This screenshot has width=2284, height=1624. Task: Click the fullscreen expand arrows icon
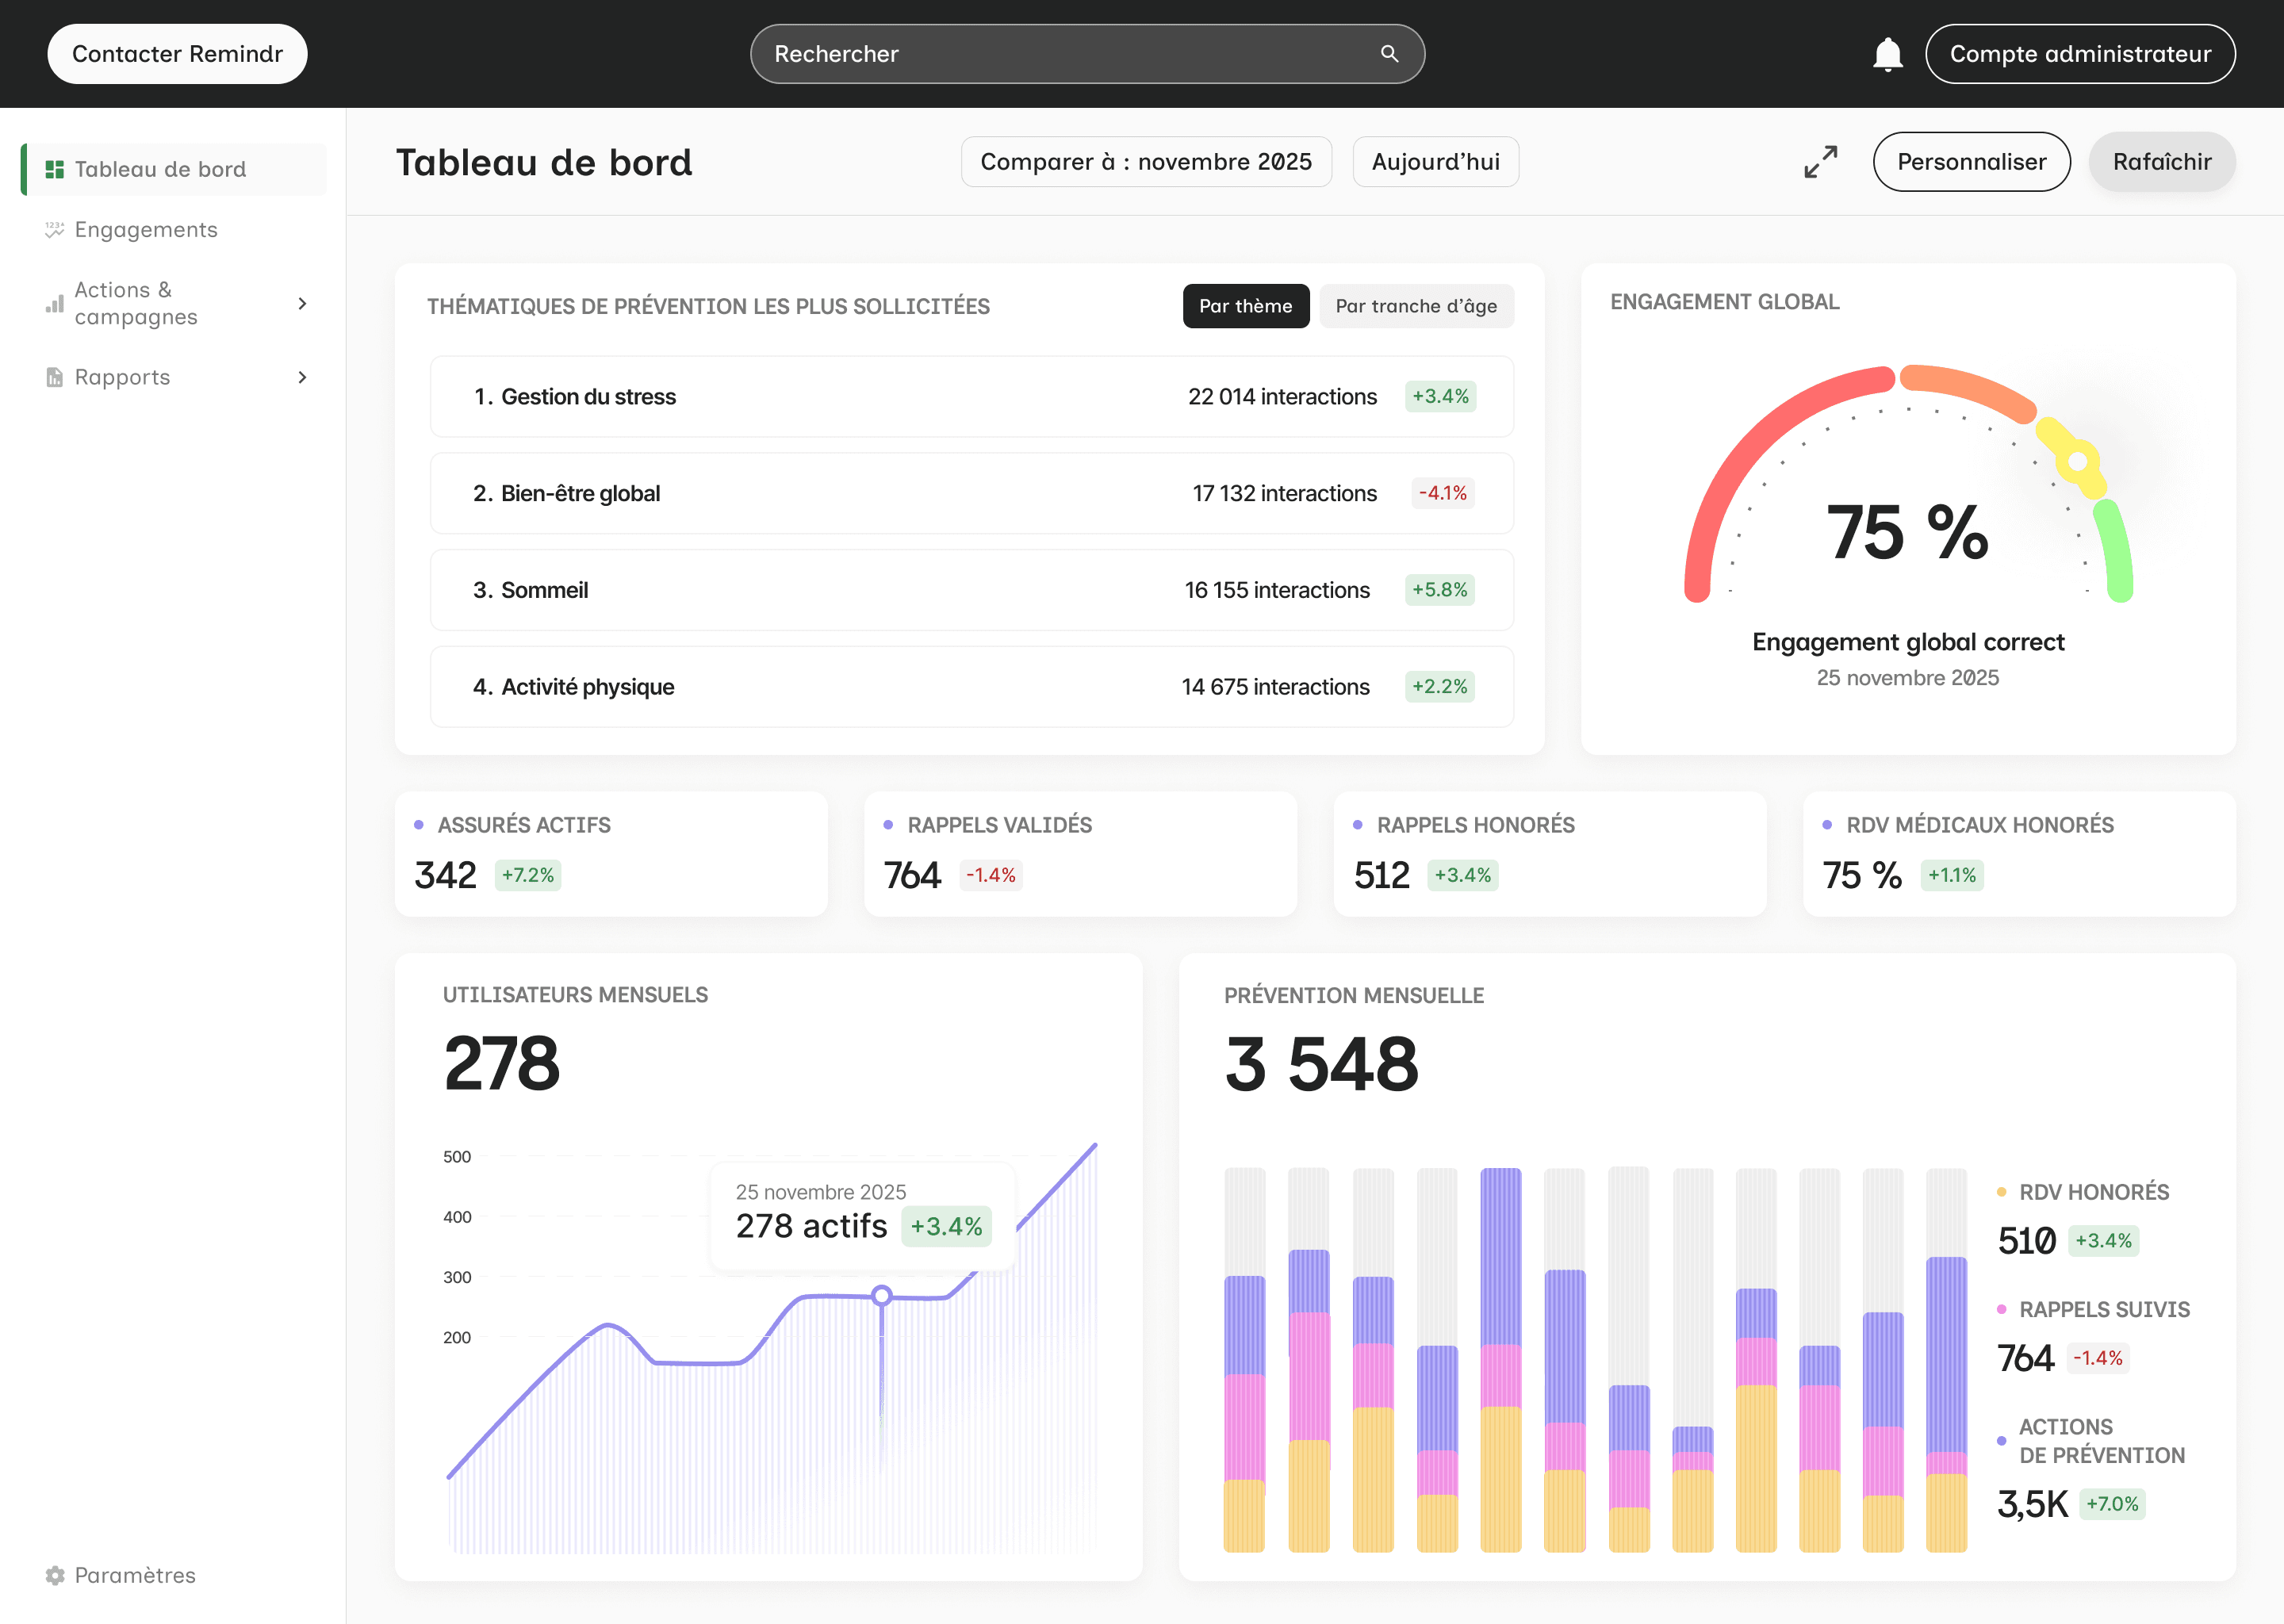tap(1820, 162)
